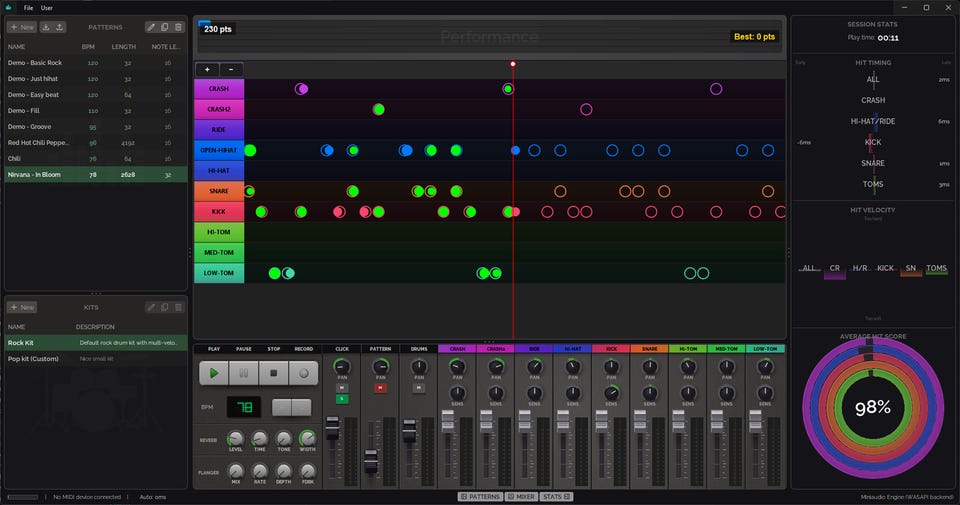This screenshot has height=505, width=960.
Task: Toggle mute on the Drums channel
Action: (419, 387)
